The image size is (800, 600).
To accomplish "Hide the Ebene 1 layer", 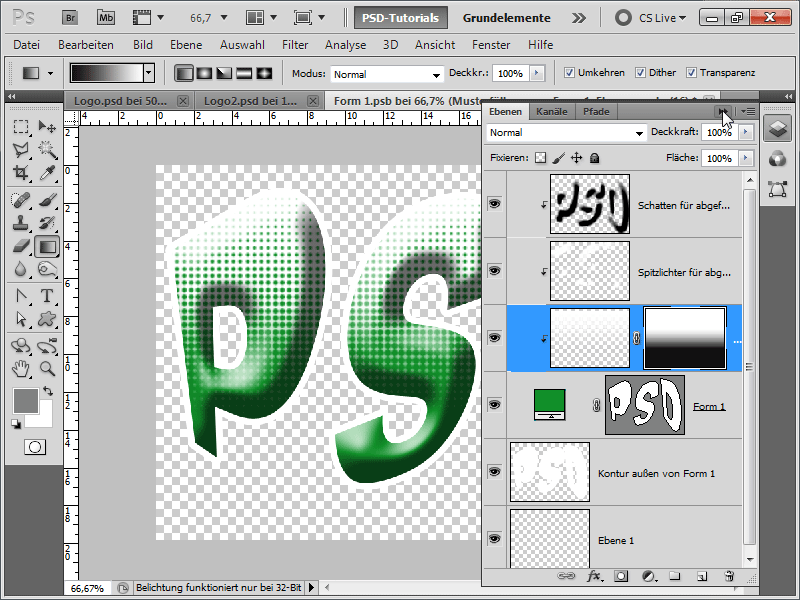I will click(494, 539).
